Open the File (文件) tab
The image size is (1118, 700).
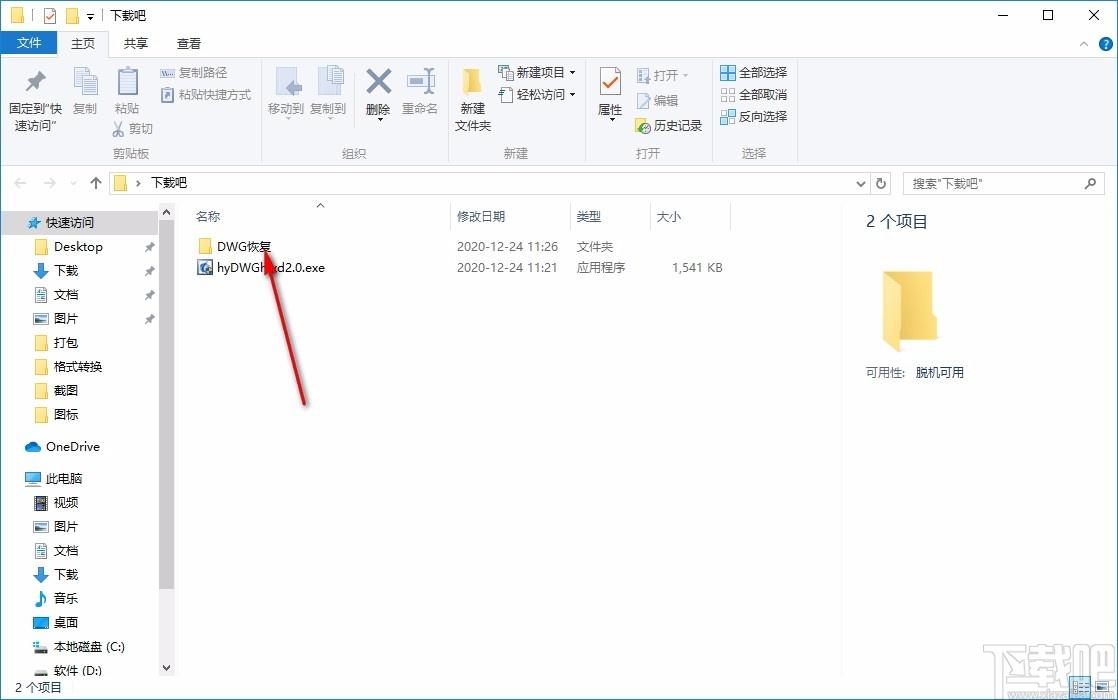(x=29, y=43)
